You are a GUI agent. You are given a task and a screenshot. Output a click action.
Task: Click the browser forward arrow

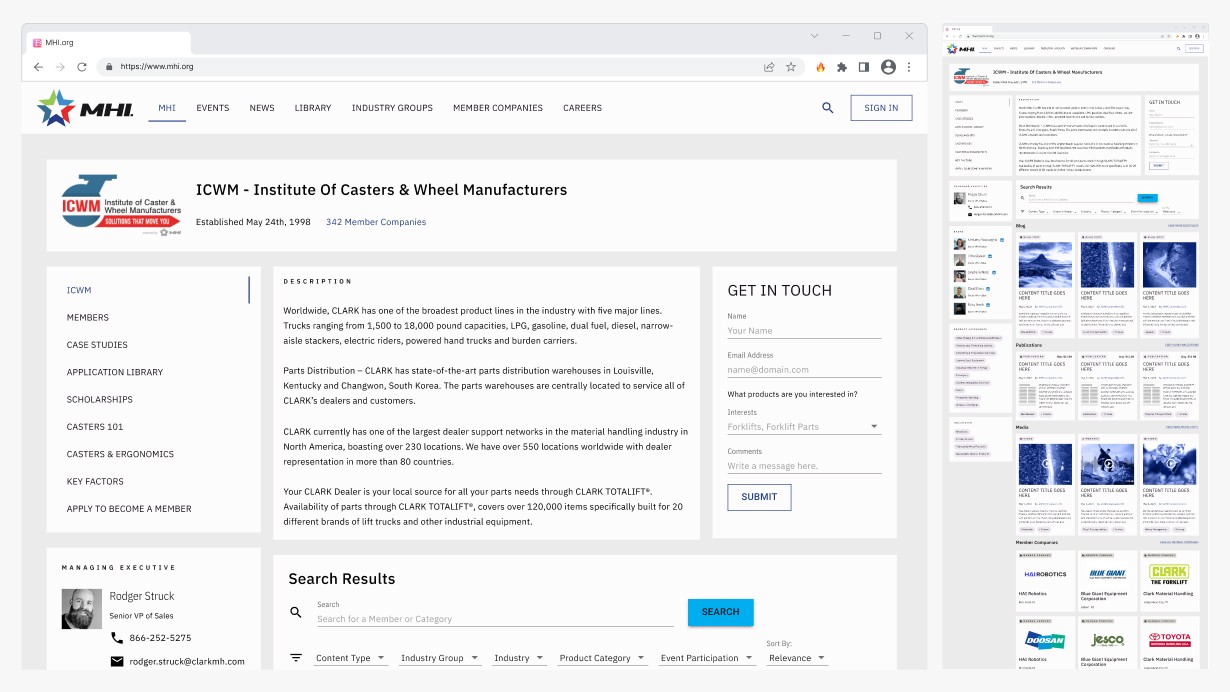coord(60,67)
